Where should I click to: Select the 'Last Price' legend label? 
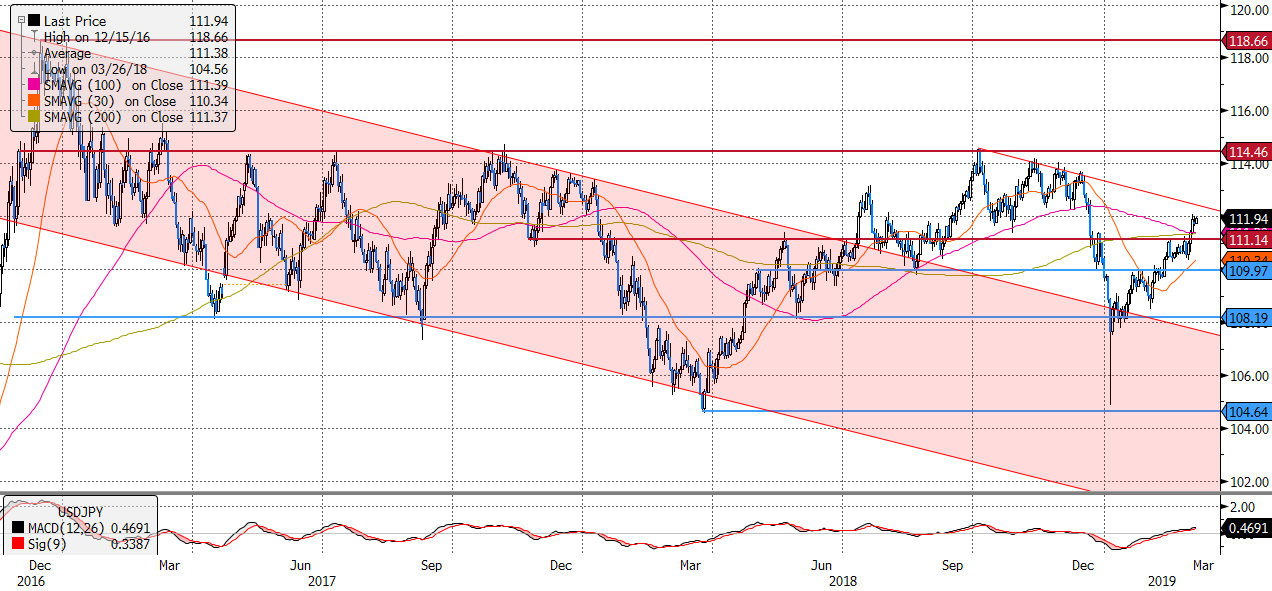75,20
